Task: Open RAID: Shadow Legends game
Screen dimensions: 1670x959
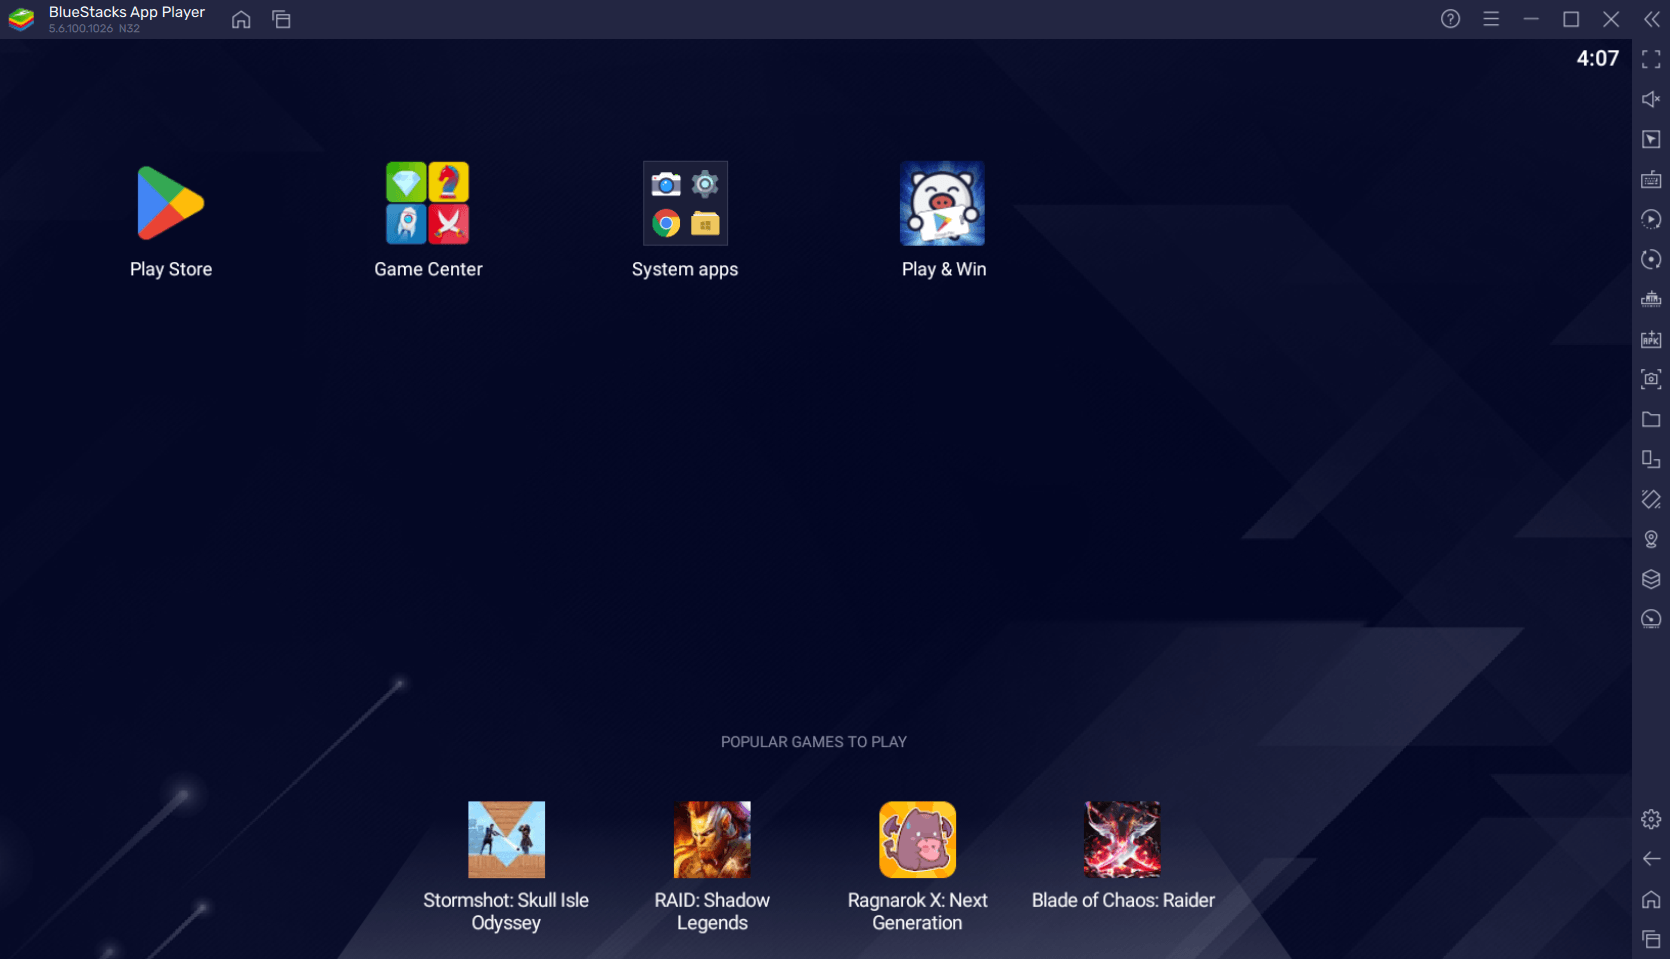Action: tap(712, 840)
